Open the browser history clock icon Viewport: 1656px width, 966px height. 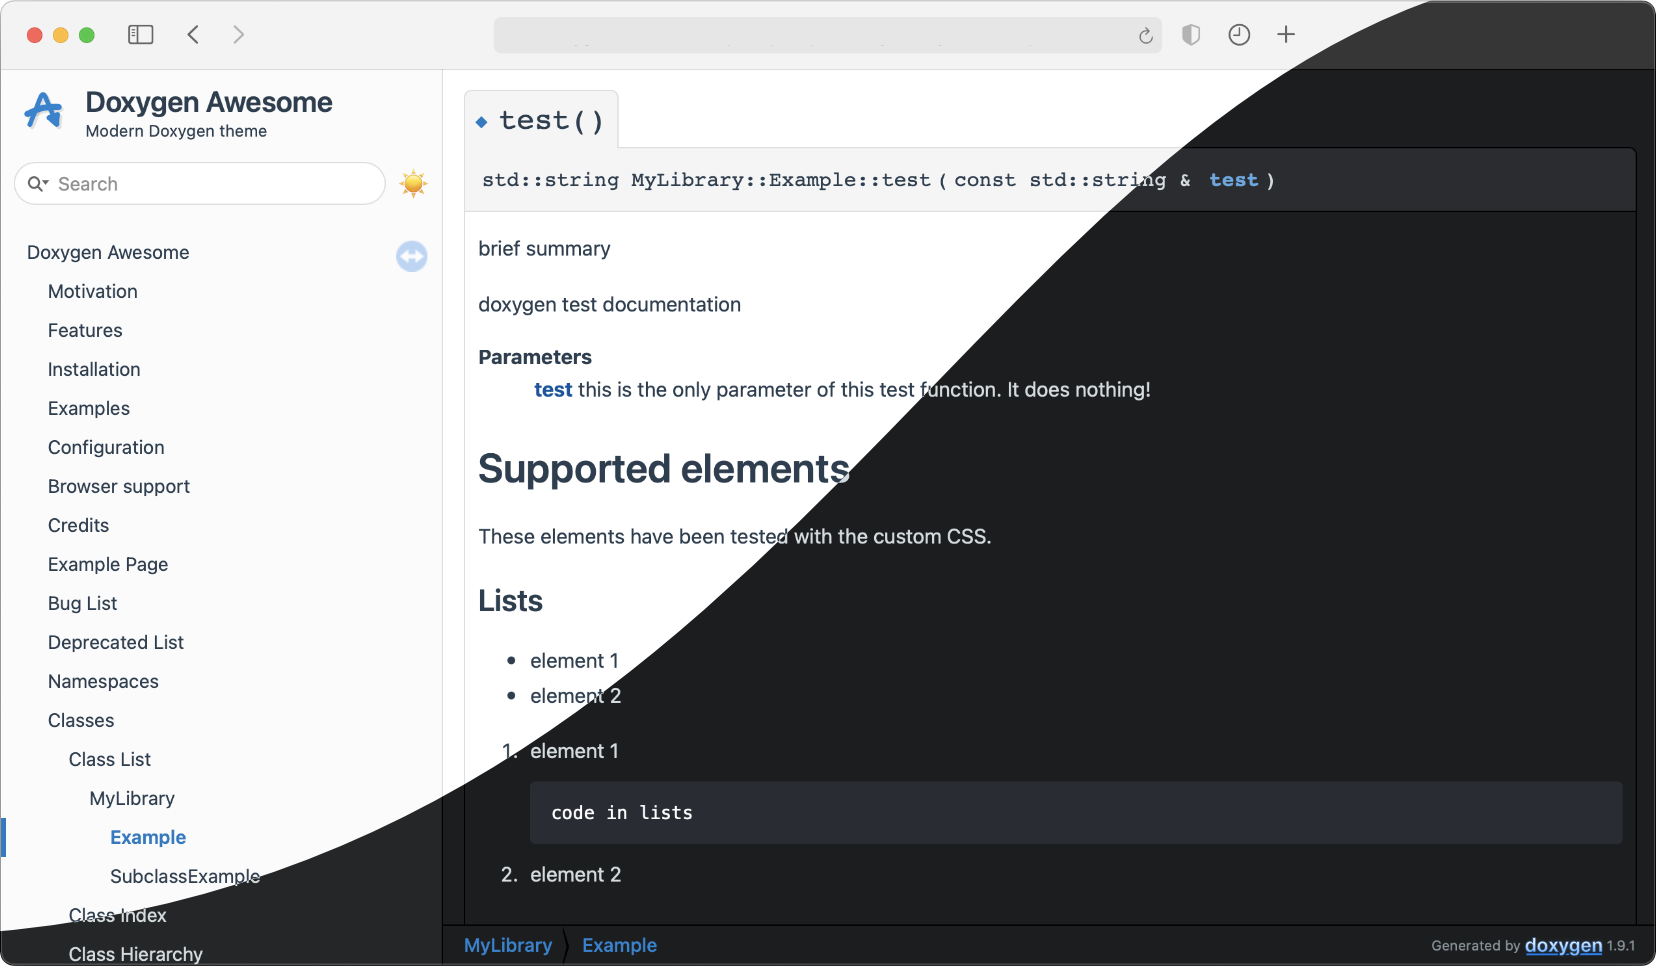pos(1239,35)
